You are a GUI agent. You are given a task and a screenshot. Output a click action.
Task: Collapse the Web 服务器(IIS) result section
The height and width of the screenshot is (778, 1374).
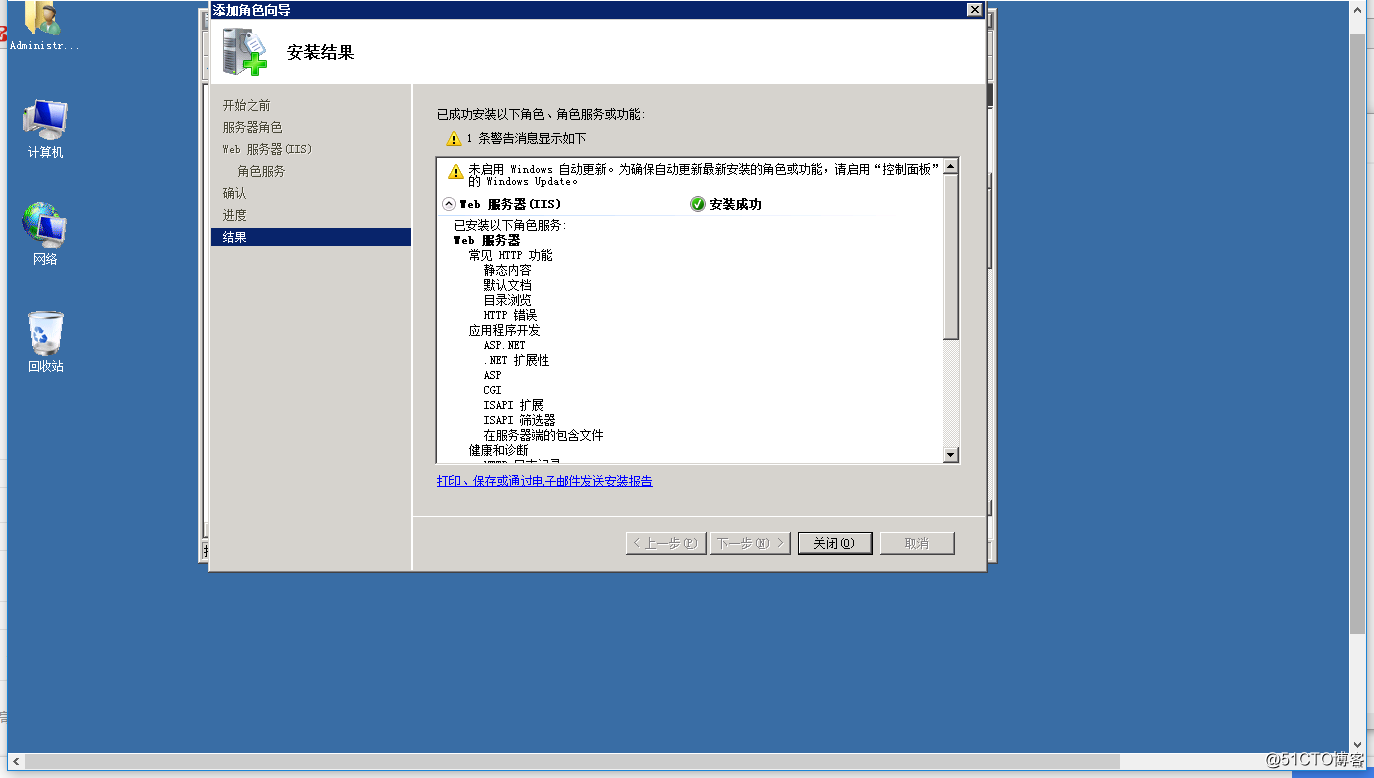[449, 204]
